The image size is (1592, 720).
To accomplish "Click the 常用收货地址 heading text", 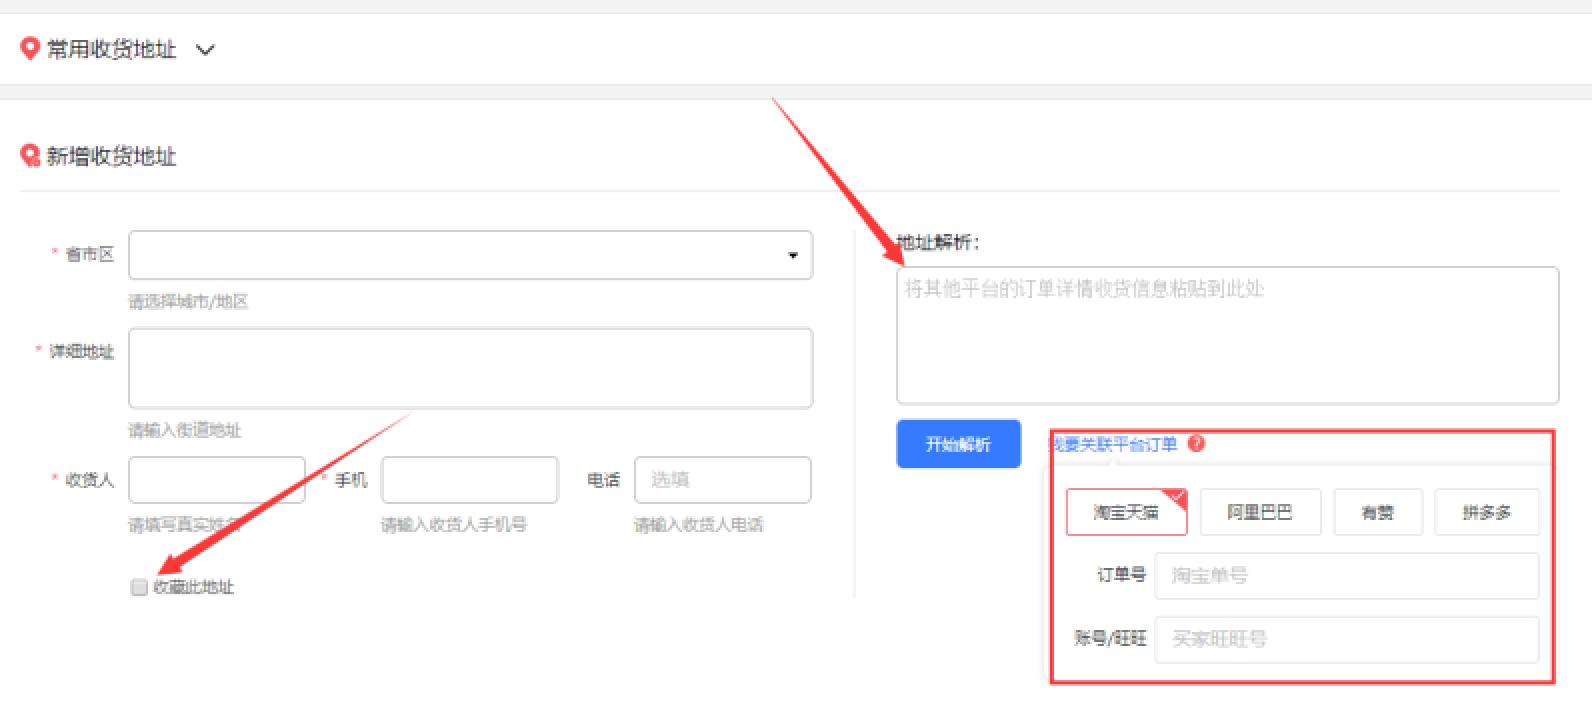I will click(x=111, y=49).
